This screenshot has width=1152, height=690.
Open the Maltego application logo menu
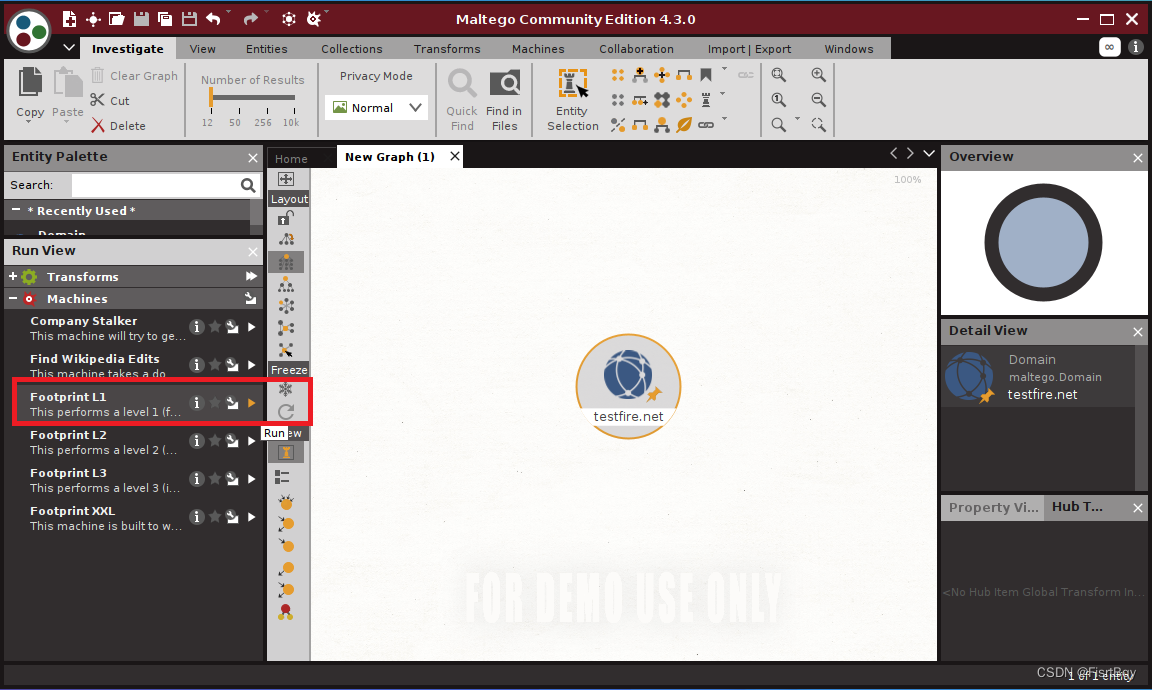point(29,31)
